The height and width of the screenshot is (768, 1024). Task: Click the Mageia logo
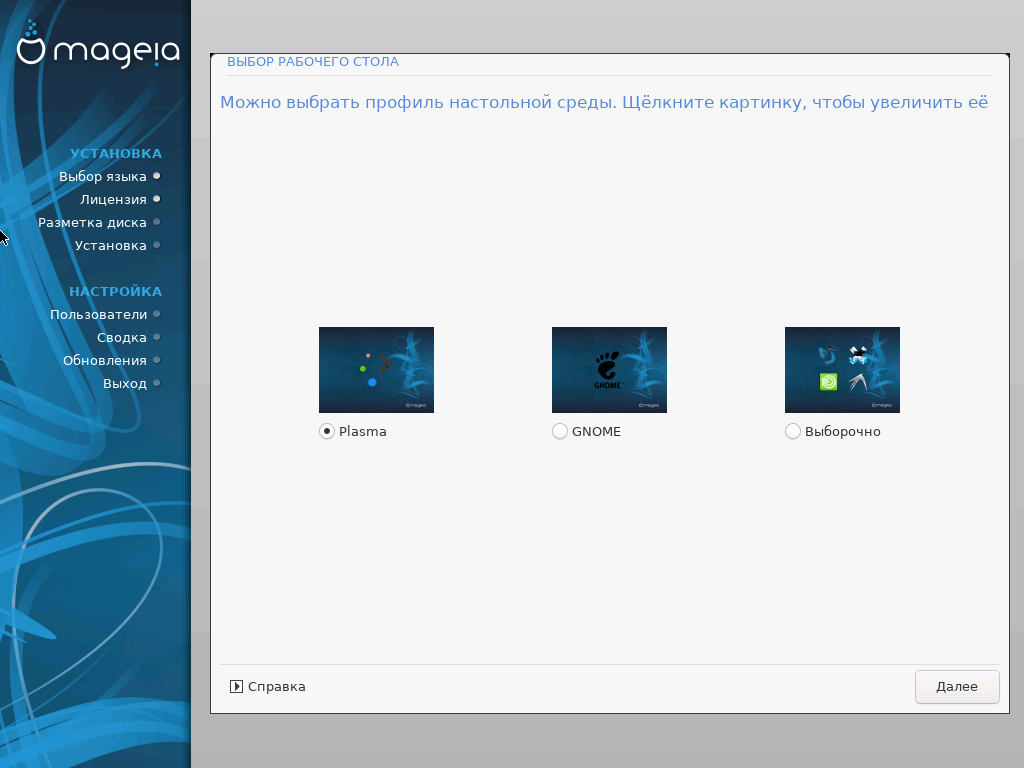pos(98,45)
